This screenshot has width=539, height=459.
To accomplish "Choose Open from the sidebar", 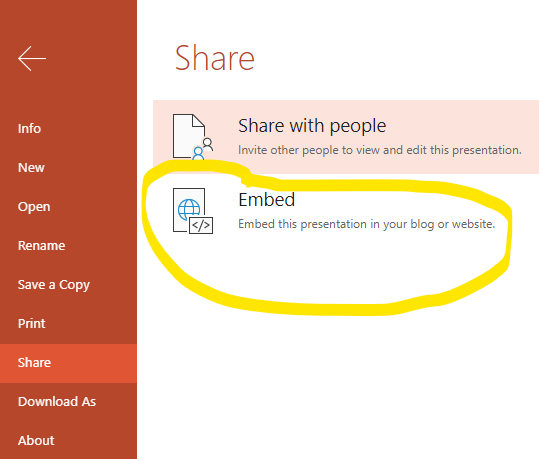I will click(x=34, y=207).
